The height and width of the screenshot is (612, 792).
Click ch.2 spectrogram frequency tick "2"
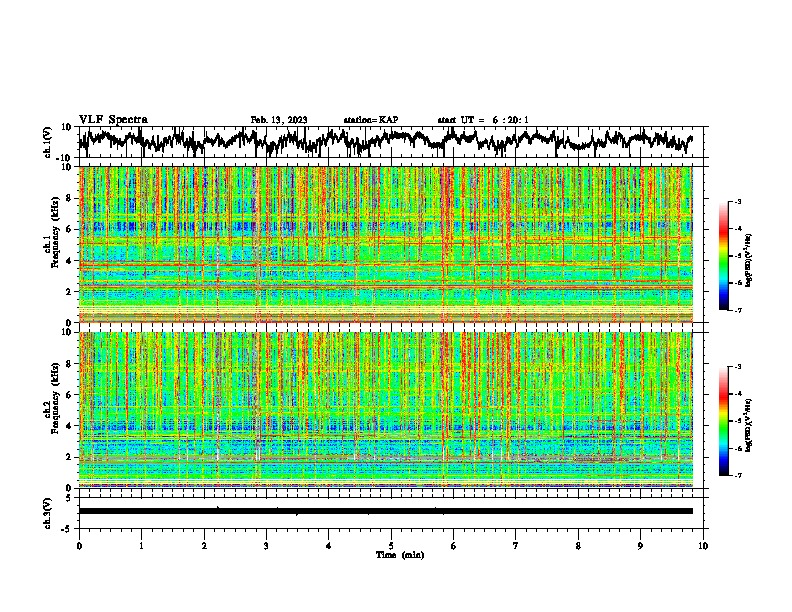click(x=70, y=457)
